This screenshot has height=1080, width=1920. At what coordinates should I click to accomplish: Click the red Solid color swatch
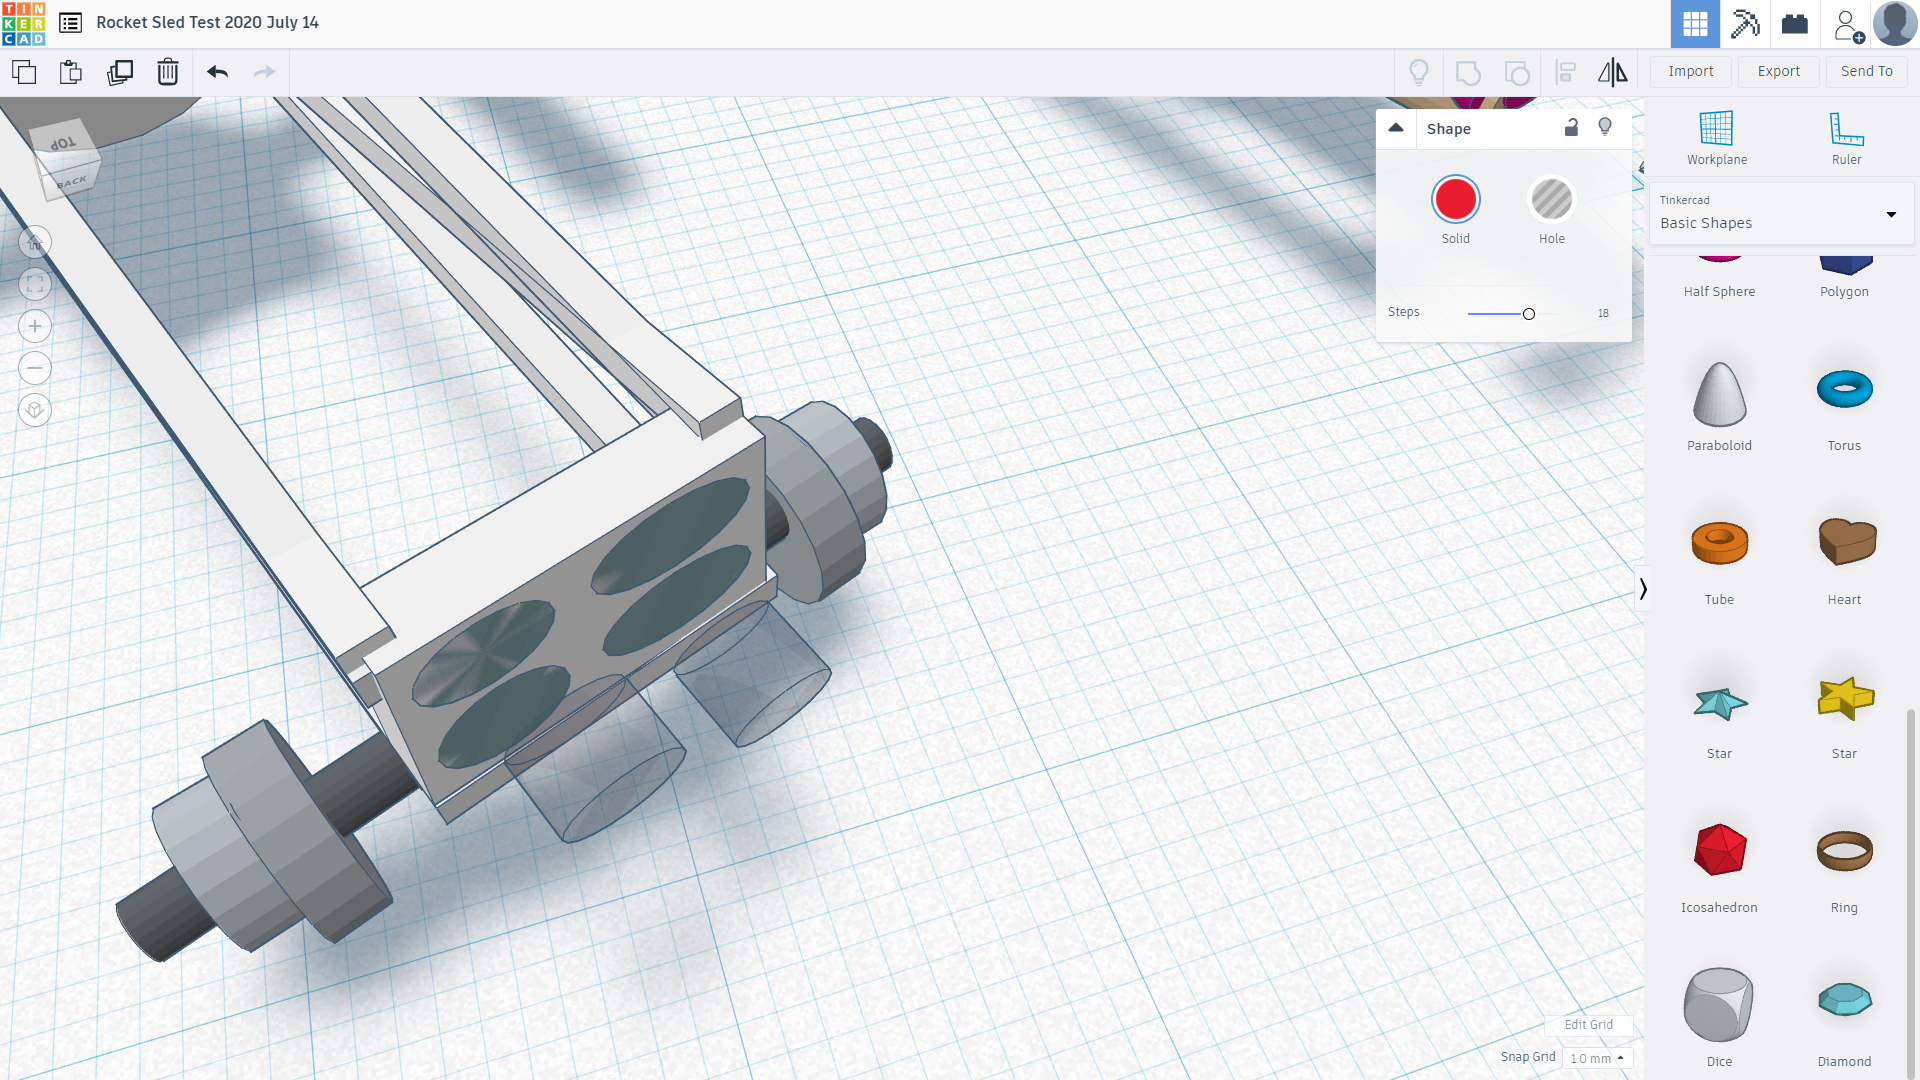pyautogui.click(x=1455, y=199)
